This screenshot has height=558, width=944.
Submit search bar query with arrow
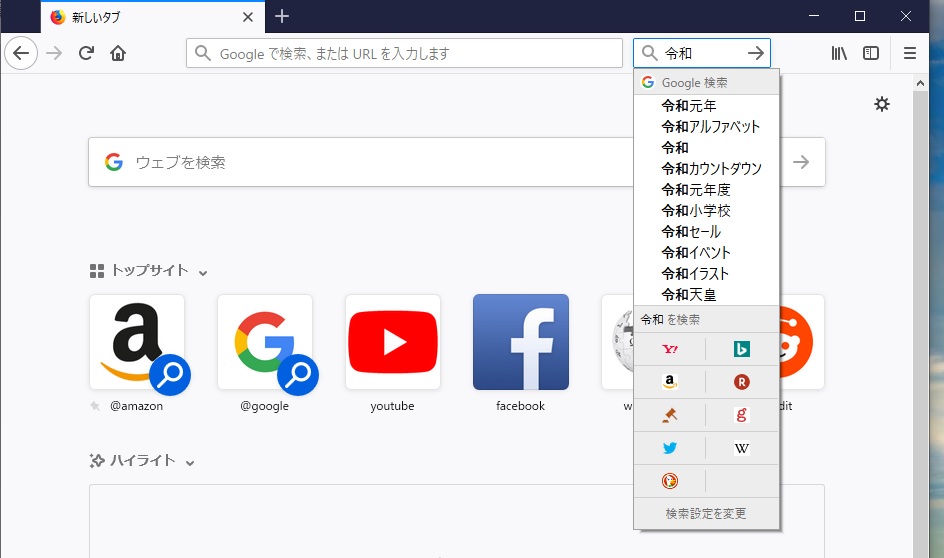[x=756, y=53]
